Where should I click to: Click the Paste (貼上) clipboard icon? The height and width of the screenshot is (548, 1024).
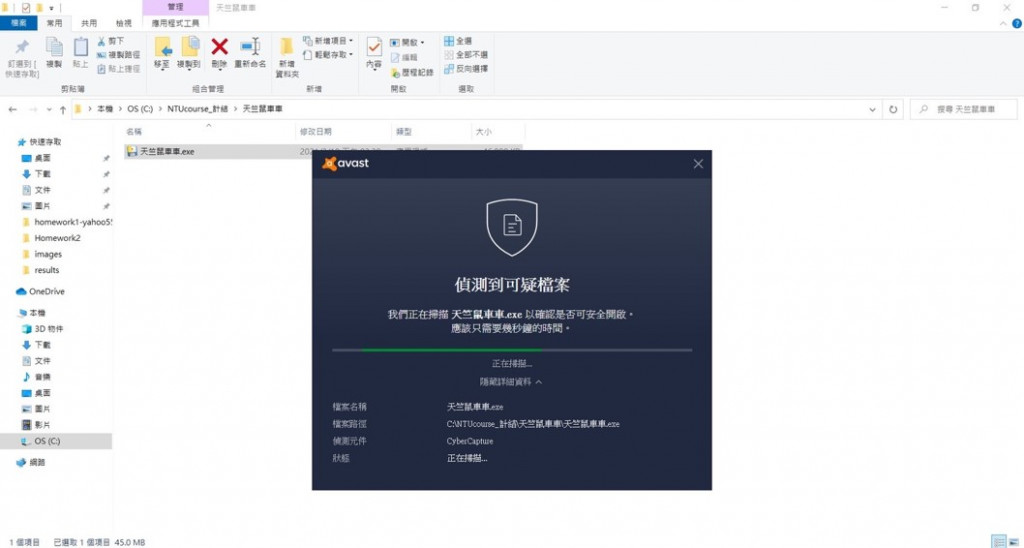pyautogui.click(x=80, y=53)
